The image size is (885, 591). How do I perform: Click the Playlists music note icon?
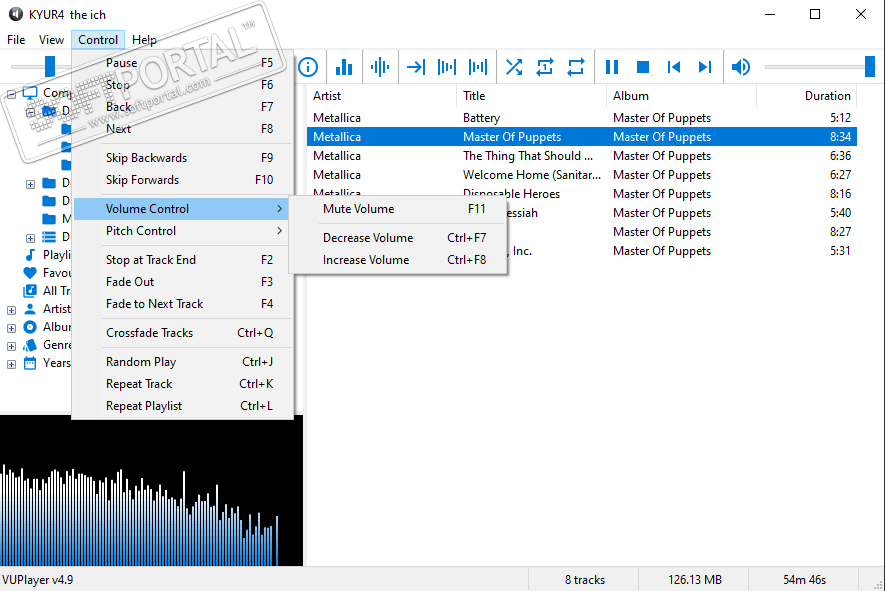pyautogui.click(x=30, y=255)
